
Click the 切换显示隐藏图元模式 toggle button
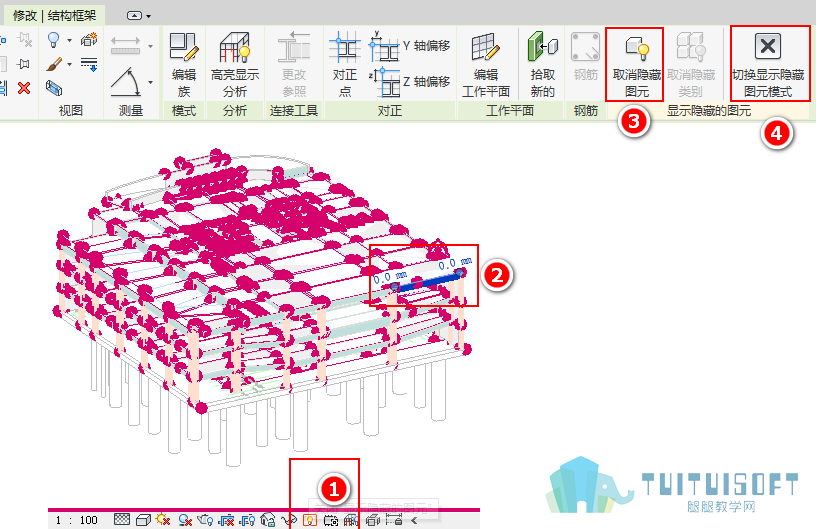click(x=768, y=65)
